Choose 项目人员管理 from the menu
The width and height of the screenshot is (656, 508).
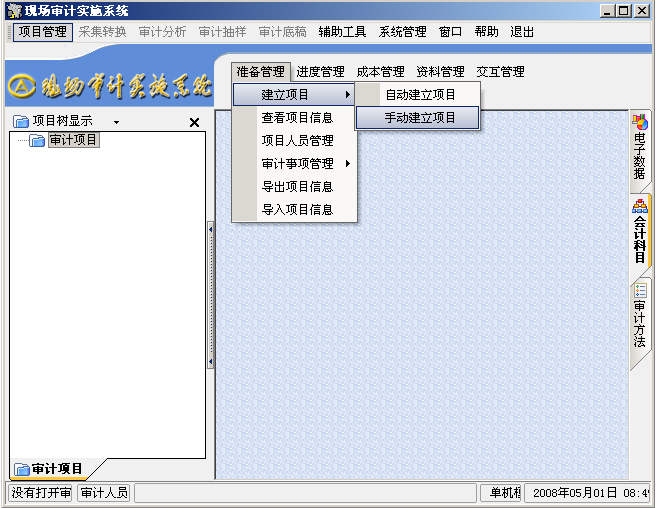[294, 141]
